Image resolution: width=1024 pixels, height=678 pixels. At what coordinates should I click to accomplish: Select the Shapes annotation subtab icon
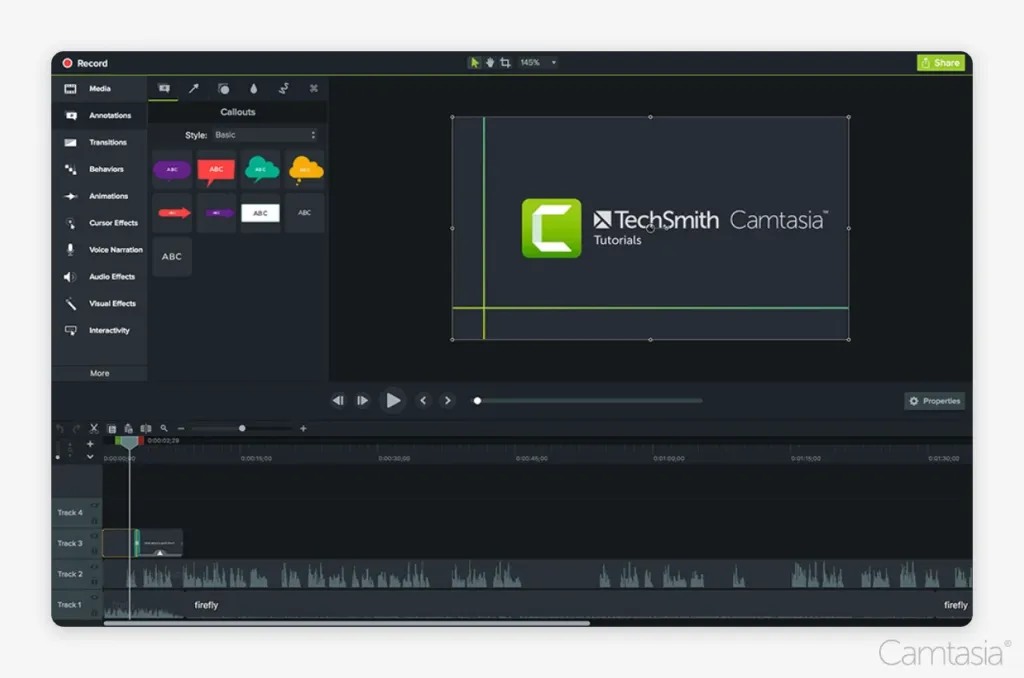tap(224, 88)
